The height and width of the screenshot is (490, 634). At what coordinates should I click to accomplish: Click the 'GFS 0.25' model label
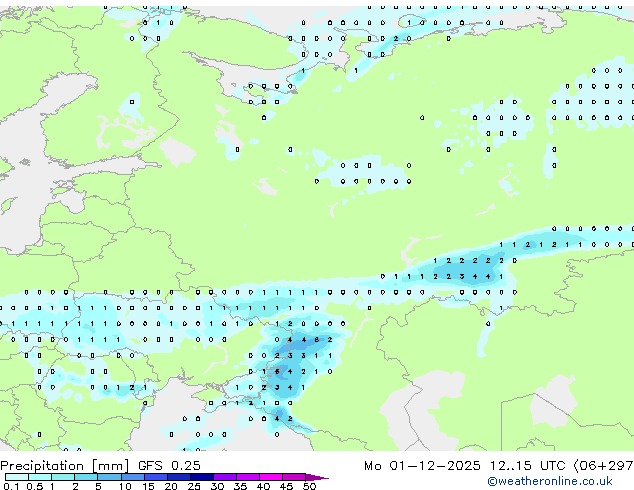[169, 466]
